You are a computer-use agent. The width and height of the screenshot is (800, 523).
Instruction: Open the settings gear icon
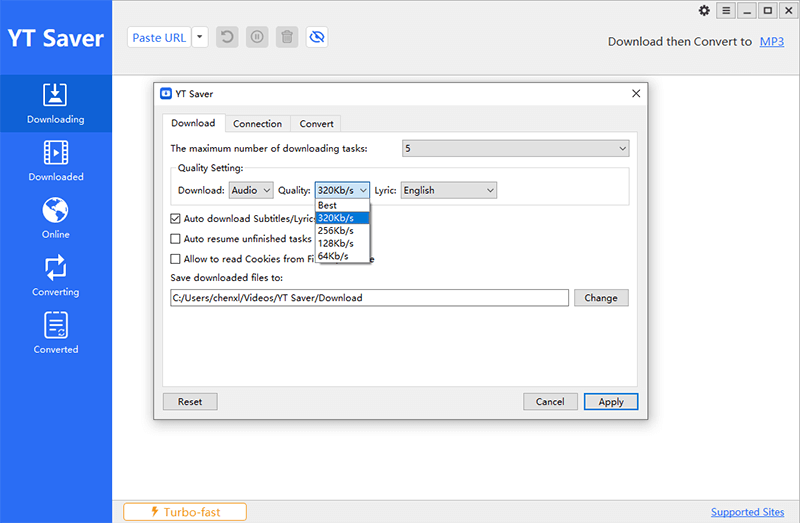(x=704, y=11)
